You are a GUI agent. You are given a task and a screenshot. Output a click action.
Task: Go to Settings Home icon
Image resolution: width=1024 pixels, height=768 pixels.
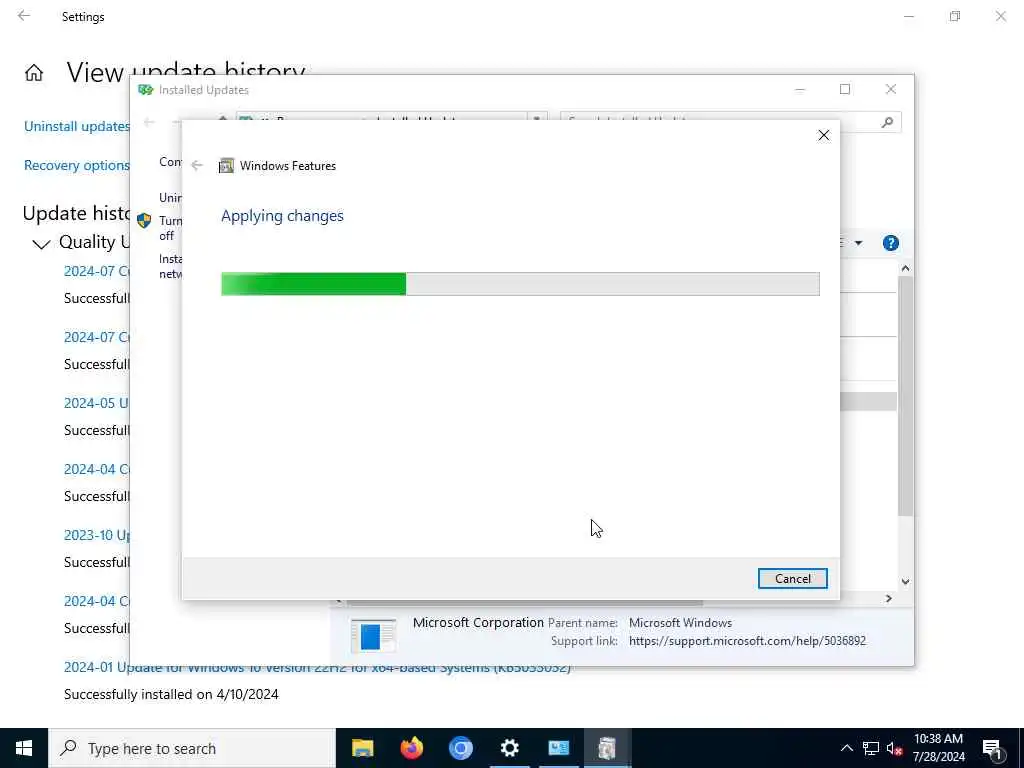[x=34, y=72]
